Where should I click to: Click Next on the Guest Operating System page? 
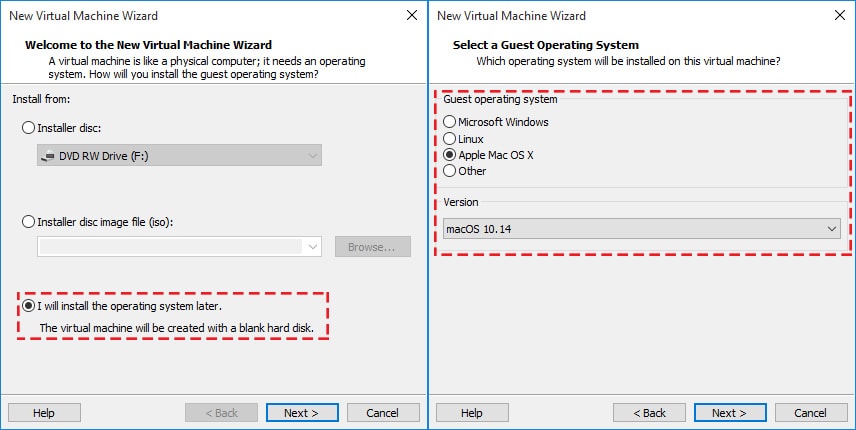tap(729, 412)
